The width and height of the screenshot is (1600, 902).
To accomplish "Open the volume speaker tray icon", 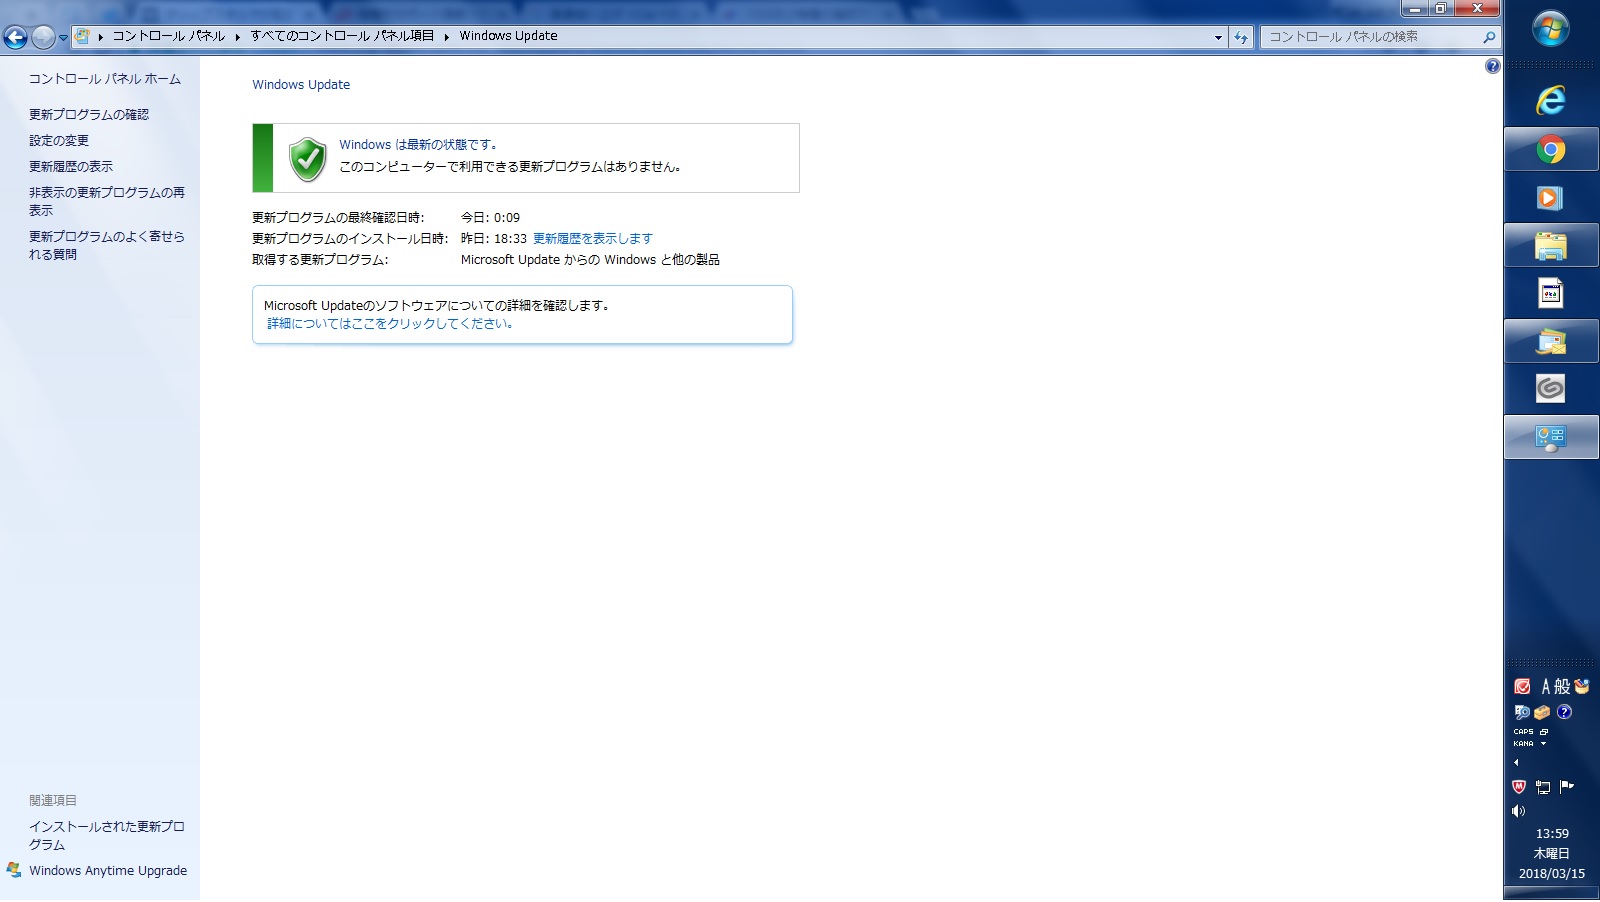I will point(1519,811).
